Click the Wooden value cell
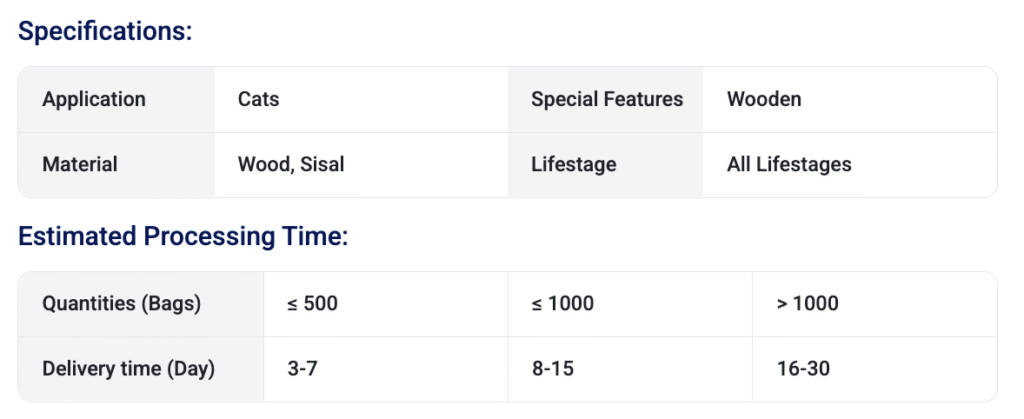This screenshot has width=1024, height=419. [764, 99]
